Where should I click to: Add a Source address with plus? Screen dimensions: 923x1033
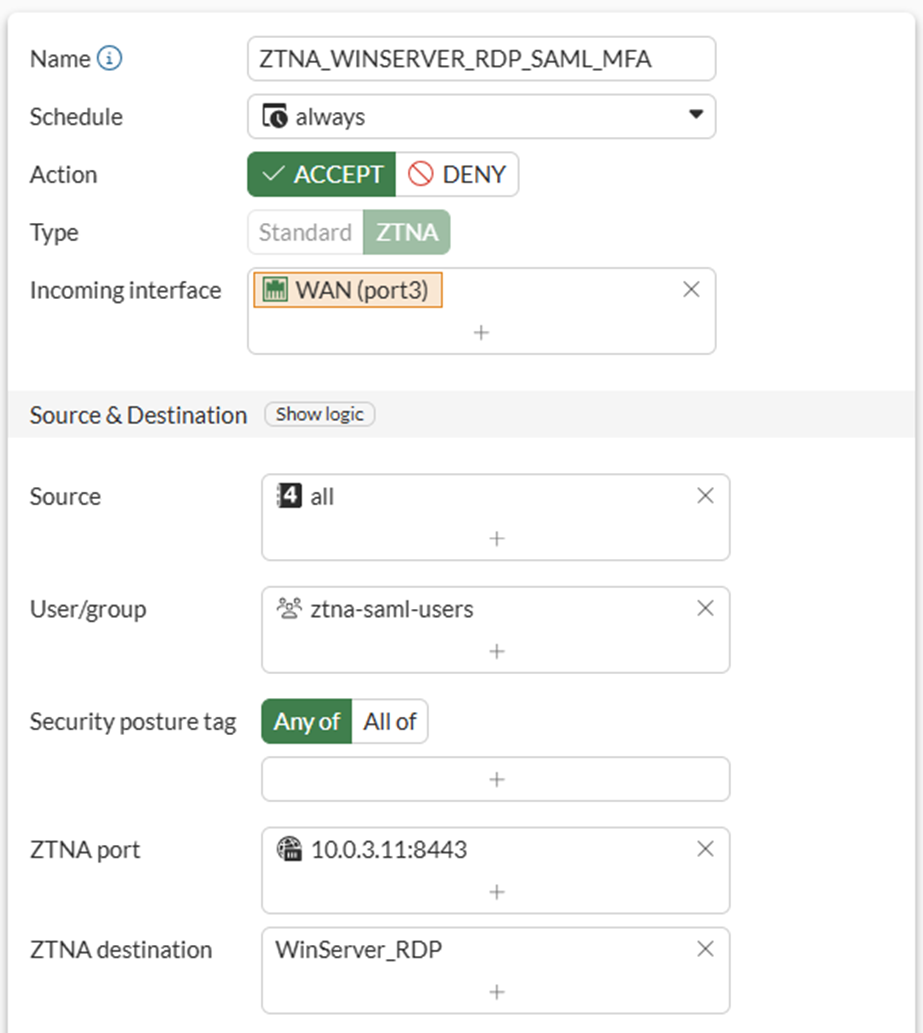click(x=496, y=539)
